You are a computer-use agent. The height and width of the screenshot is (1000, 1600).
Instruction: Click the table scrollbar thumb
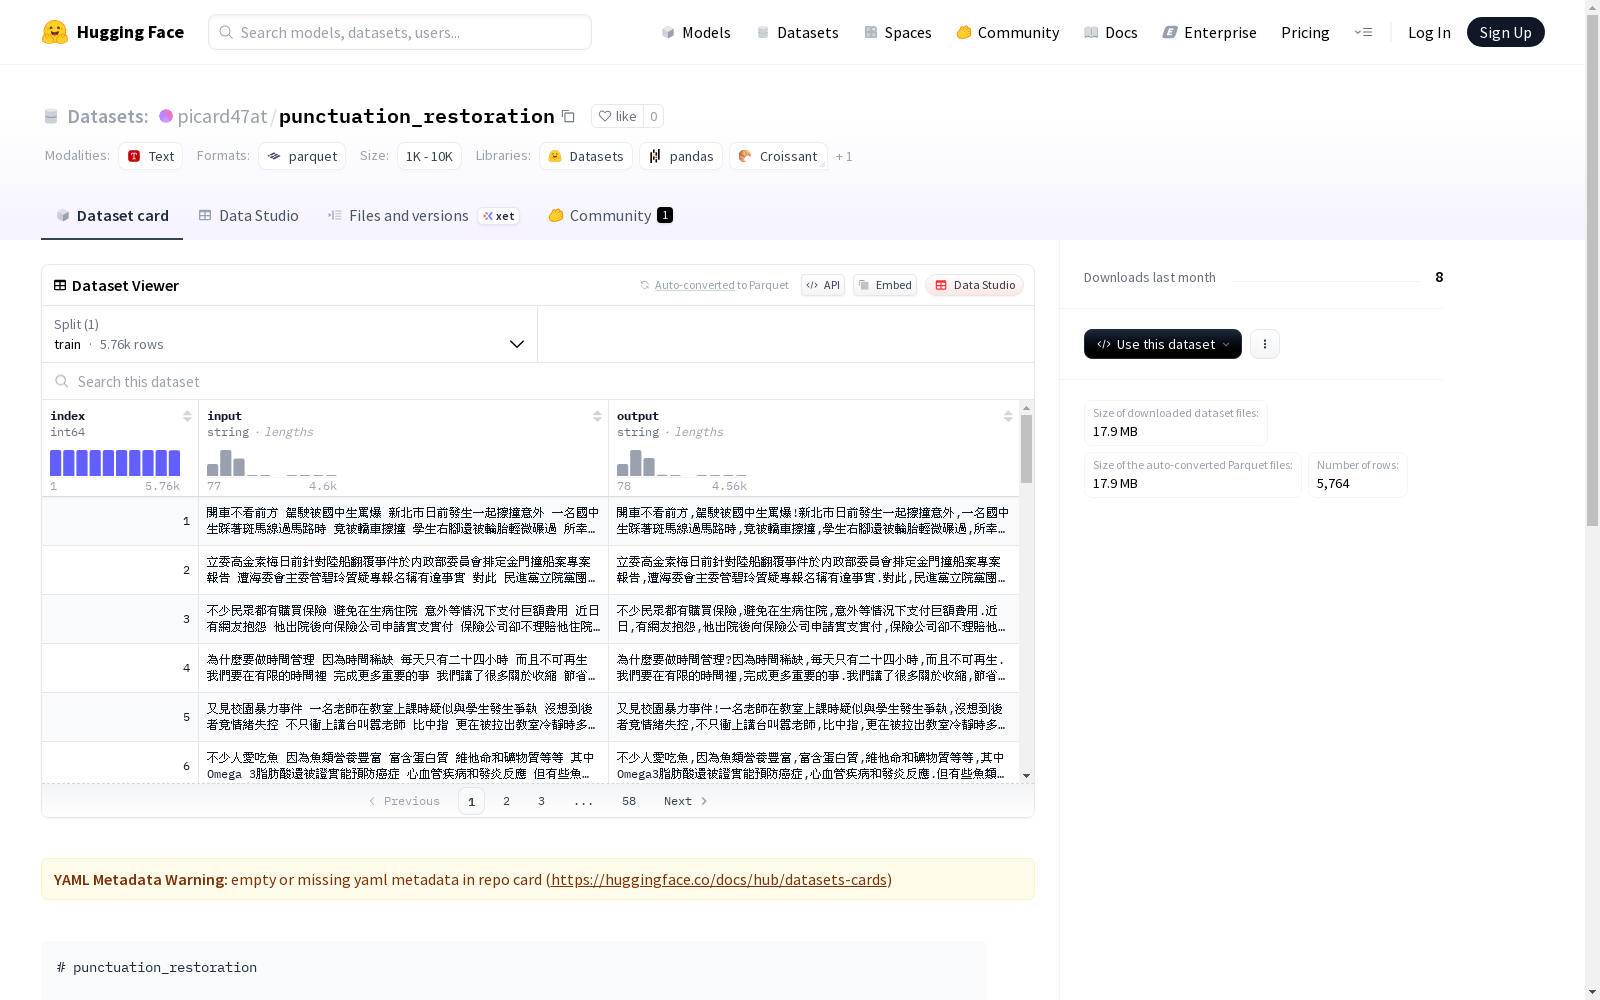[1026, 449]
